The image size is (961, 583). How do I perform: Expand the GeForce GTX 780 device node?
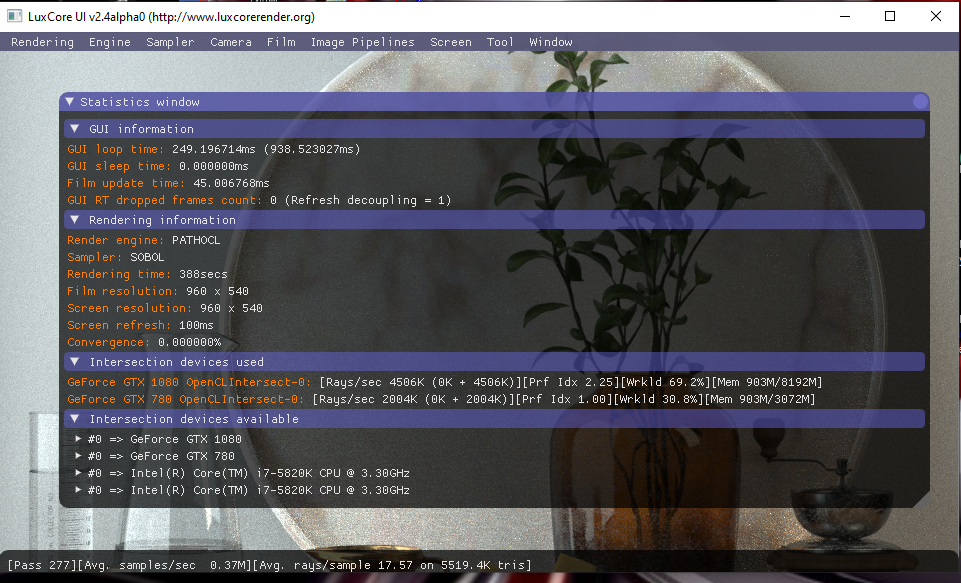click(79, 456)
